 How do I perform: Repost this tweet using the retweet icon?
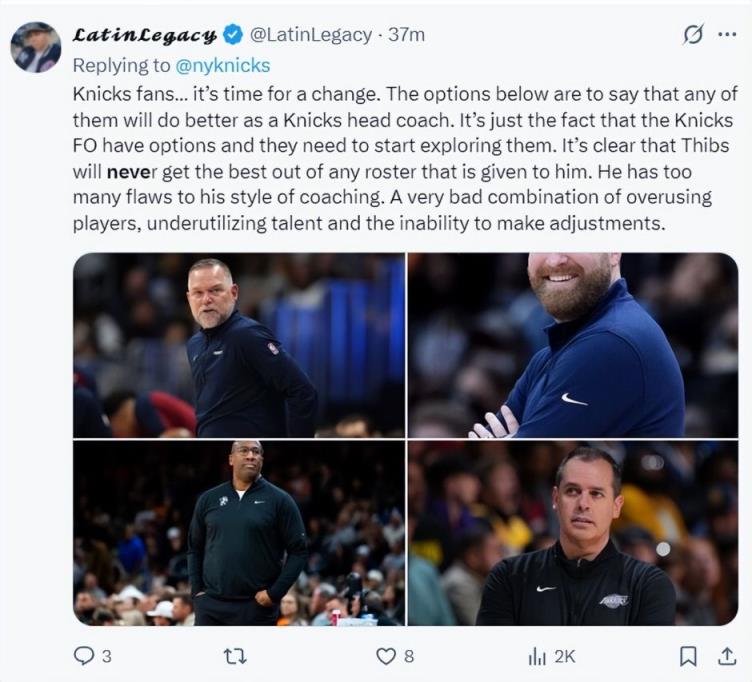(x=235, y=656)
